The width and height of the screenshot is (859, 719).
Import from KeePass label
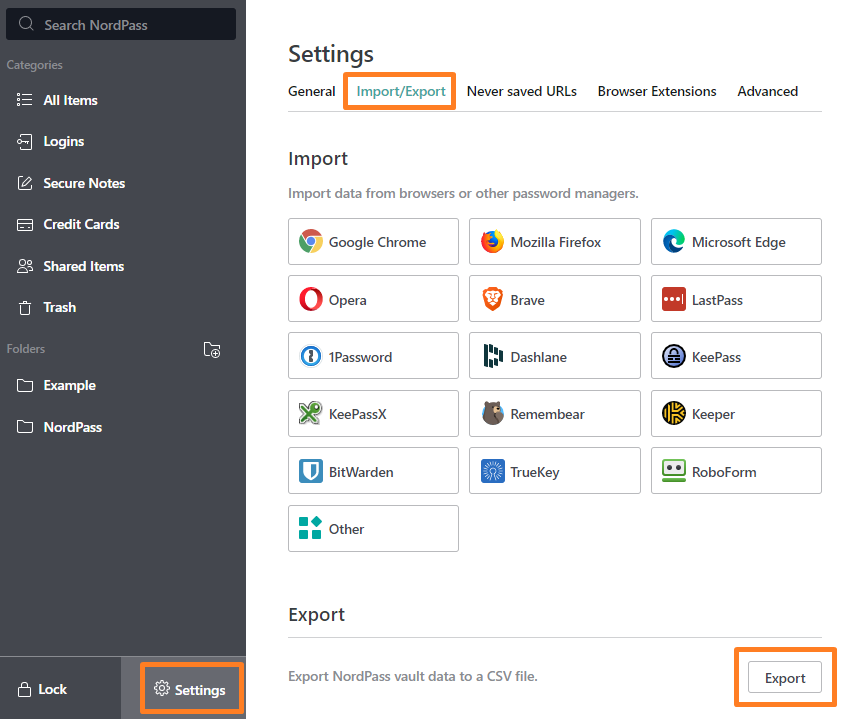click(715, 357)
